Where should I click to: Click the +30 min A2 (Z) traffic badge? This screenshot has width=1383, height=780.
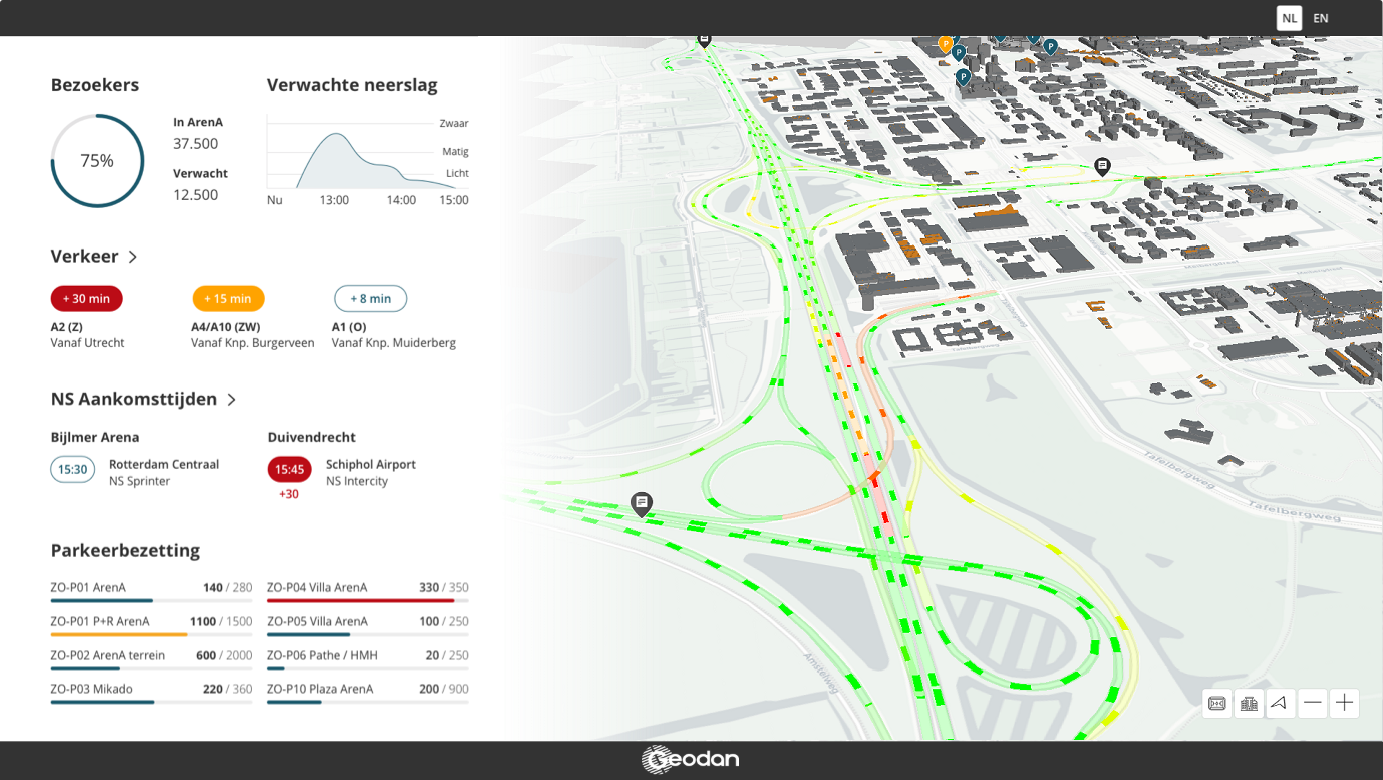pyautogui.click(x=86, y=298)
